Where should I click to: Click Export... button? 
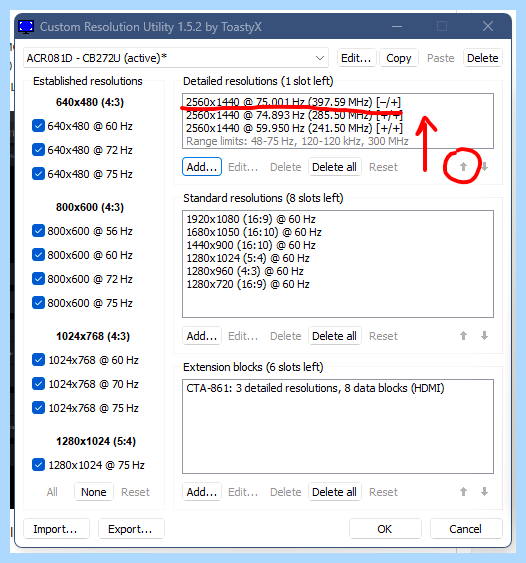pos(131,529)
